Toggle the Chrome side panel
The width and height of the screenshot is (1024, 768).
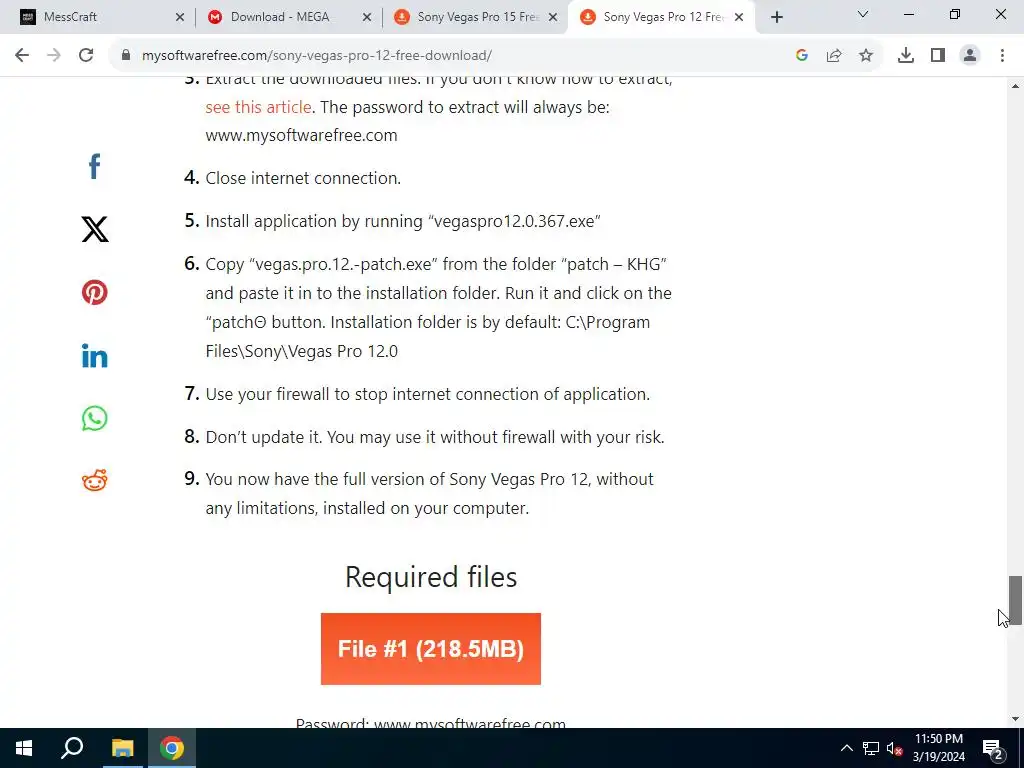pyautogui.click(x=938, y=56)
